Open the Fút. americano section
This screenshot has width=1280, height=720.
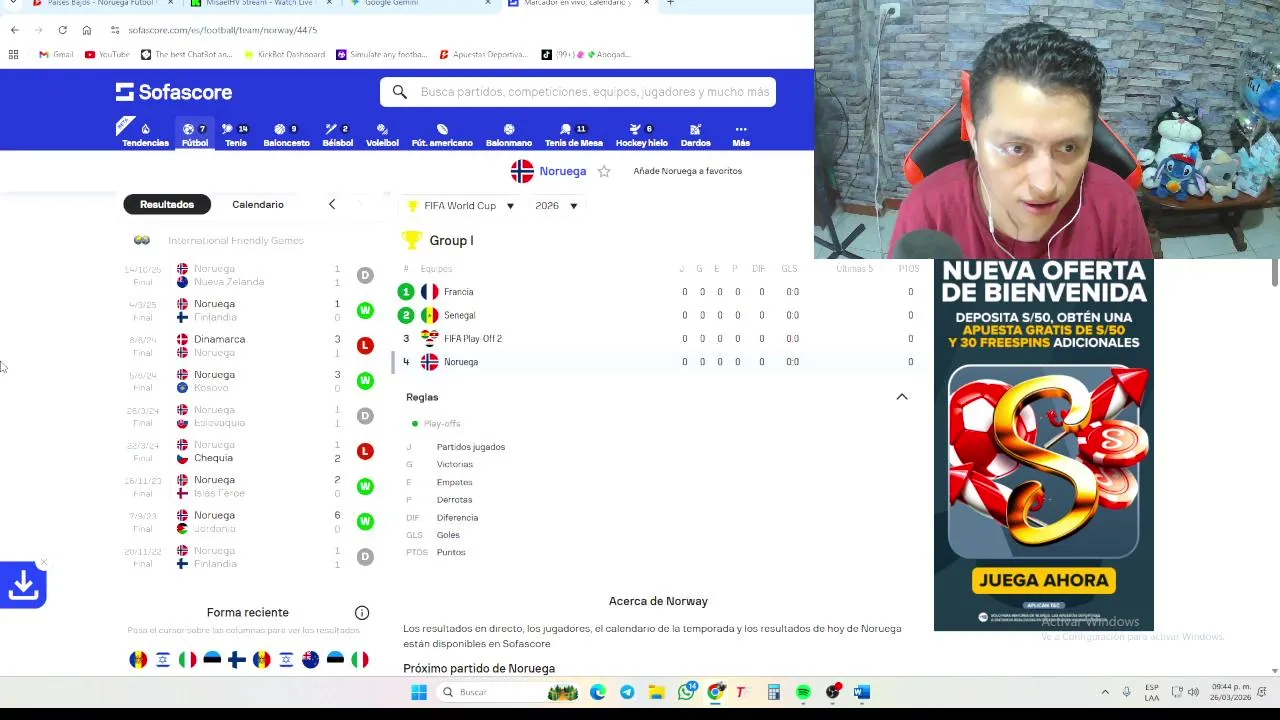click(442, 135)
